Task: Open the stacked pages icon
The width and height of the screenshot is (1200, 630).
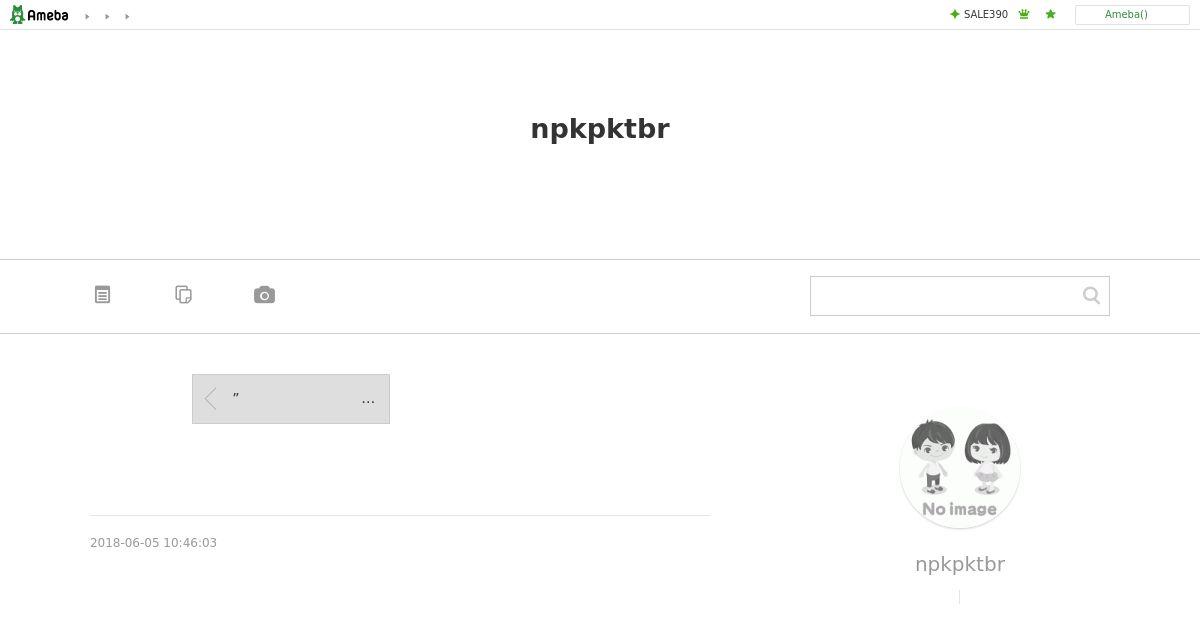Action: 183,294
